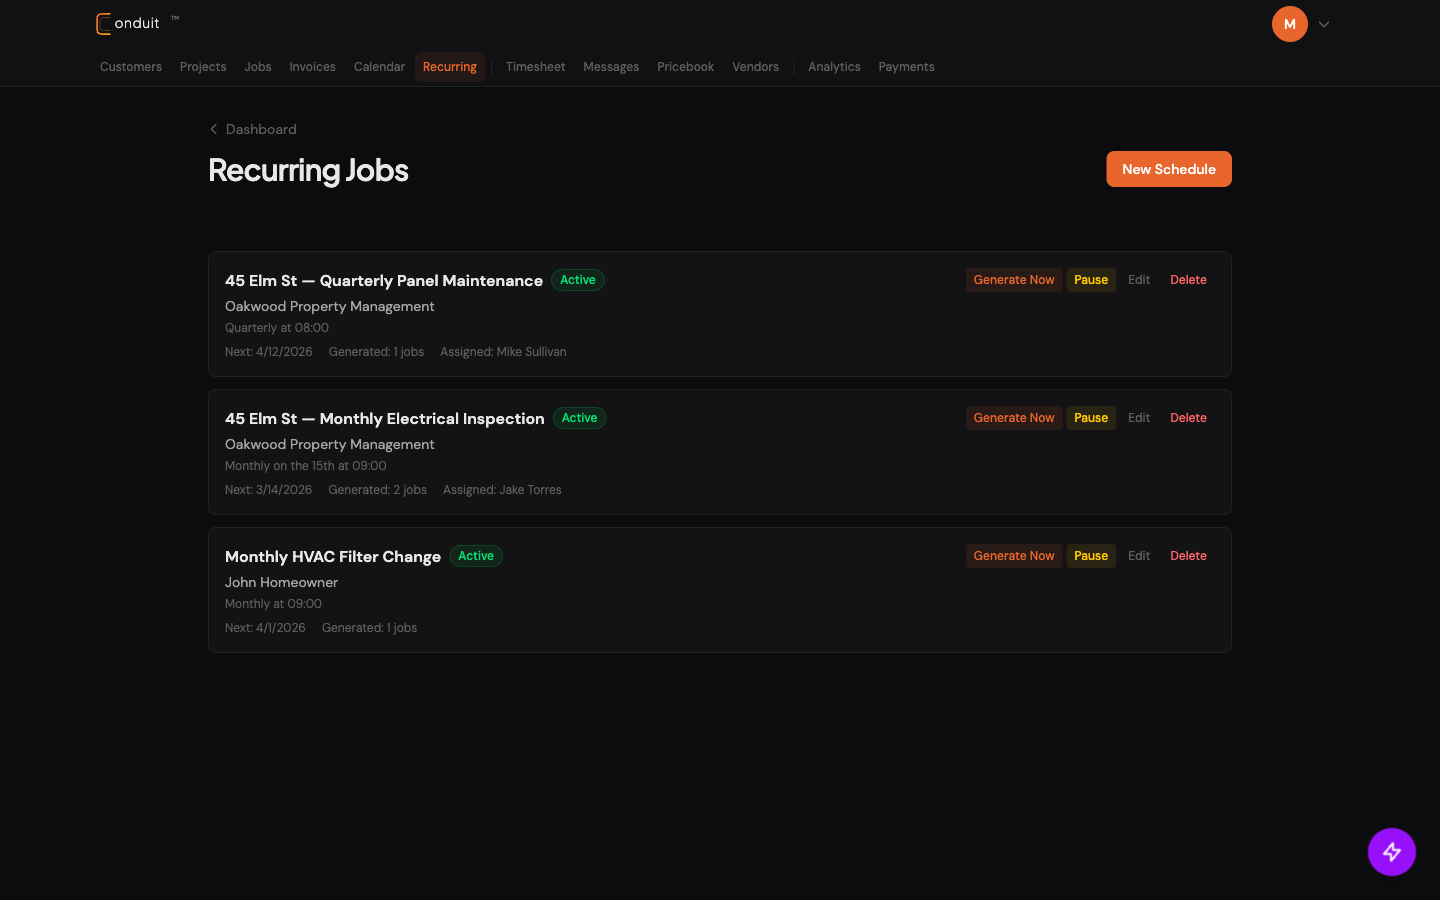Generate Now for Monthly HVAC Filter Change

1014,556
